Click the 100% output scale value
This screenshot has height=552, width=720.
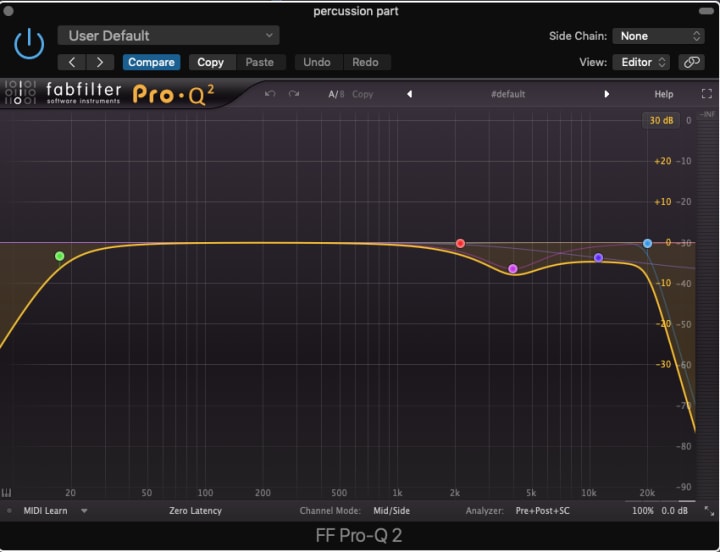(643, 511)
